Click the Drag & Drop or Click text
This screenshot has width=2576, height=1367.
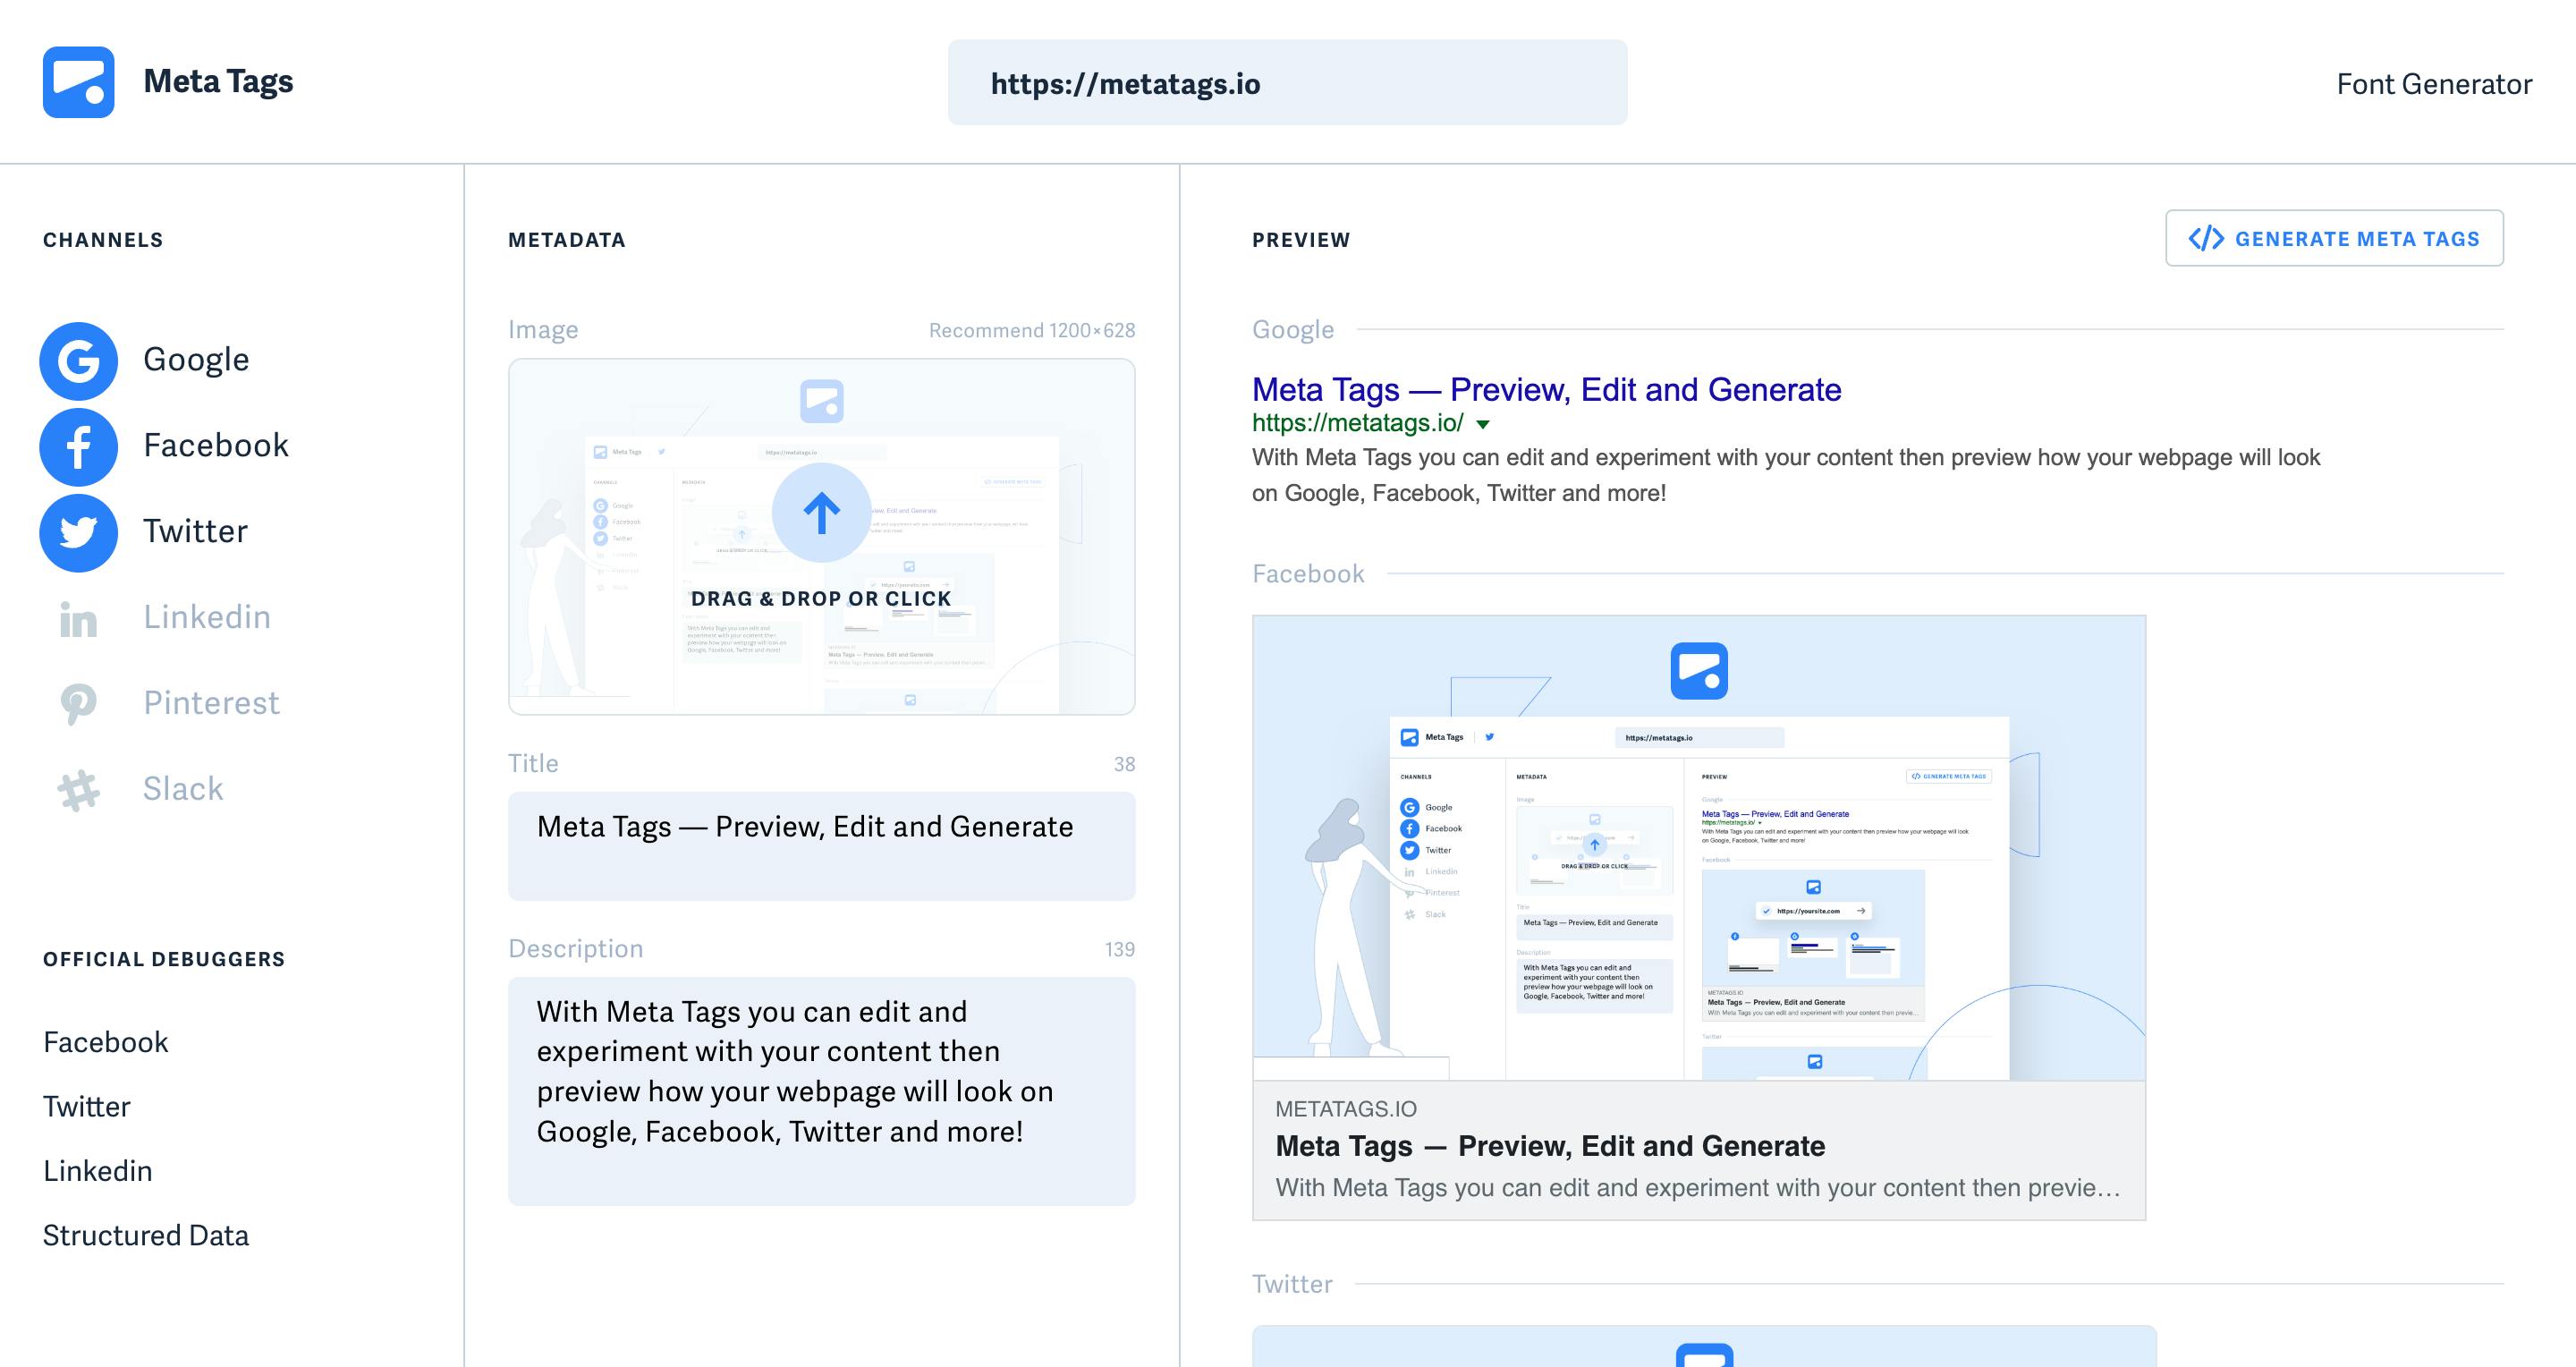click(x=821, y=599)
